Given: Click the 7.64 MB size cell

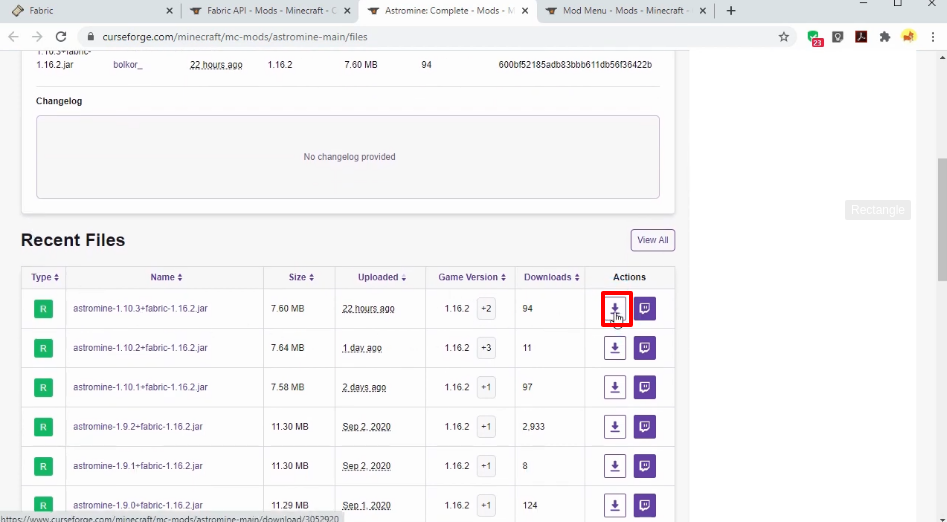Looking at the screenshot, I should pos(287,348).
